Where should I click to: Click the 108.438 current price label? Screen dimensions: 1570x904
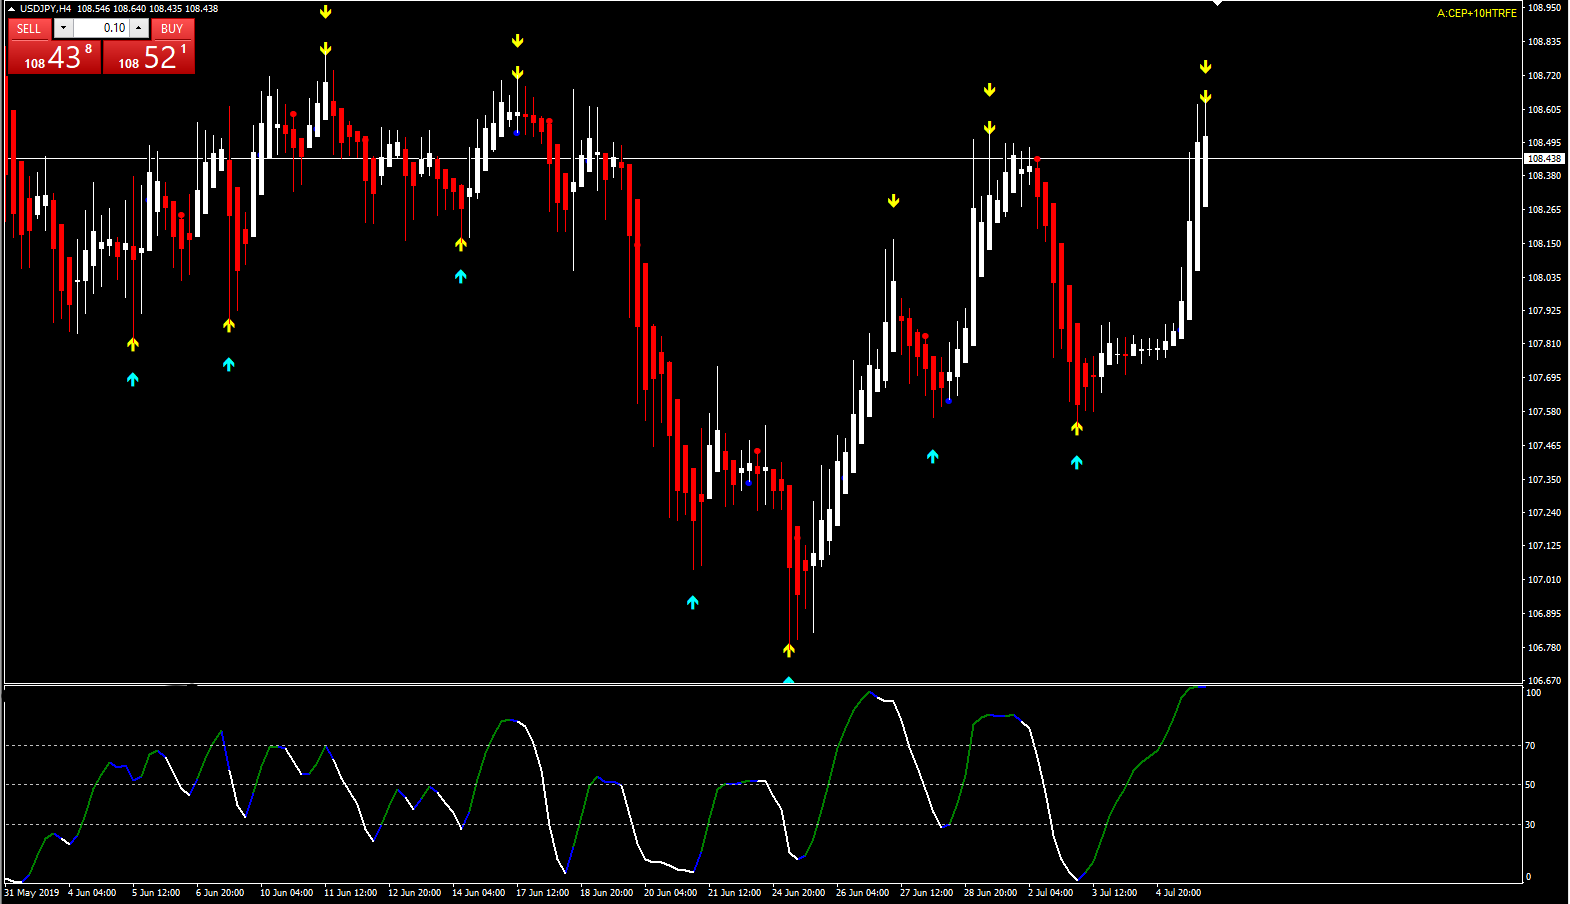click(x=1544, y=159)
